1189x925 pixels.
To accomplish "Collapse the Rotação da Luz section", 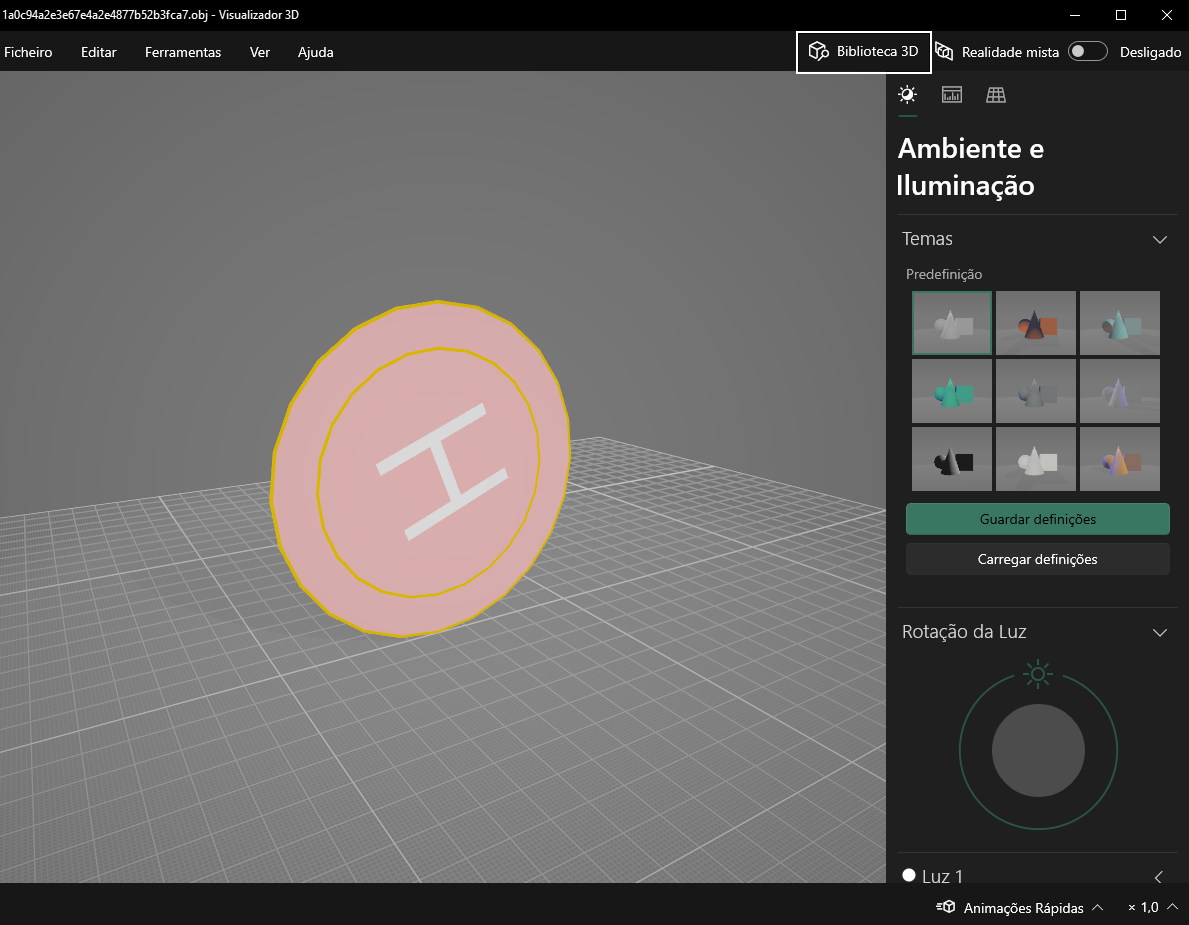I will tap(1160, 632).
